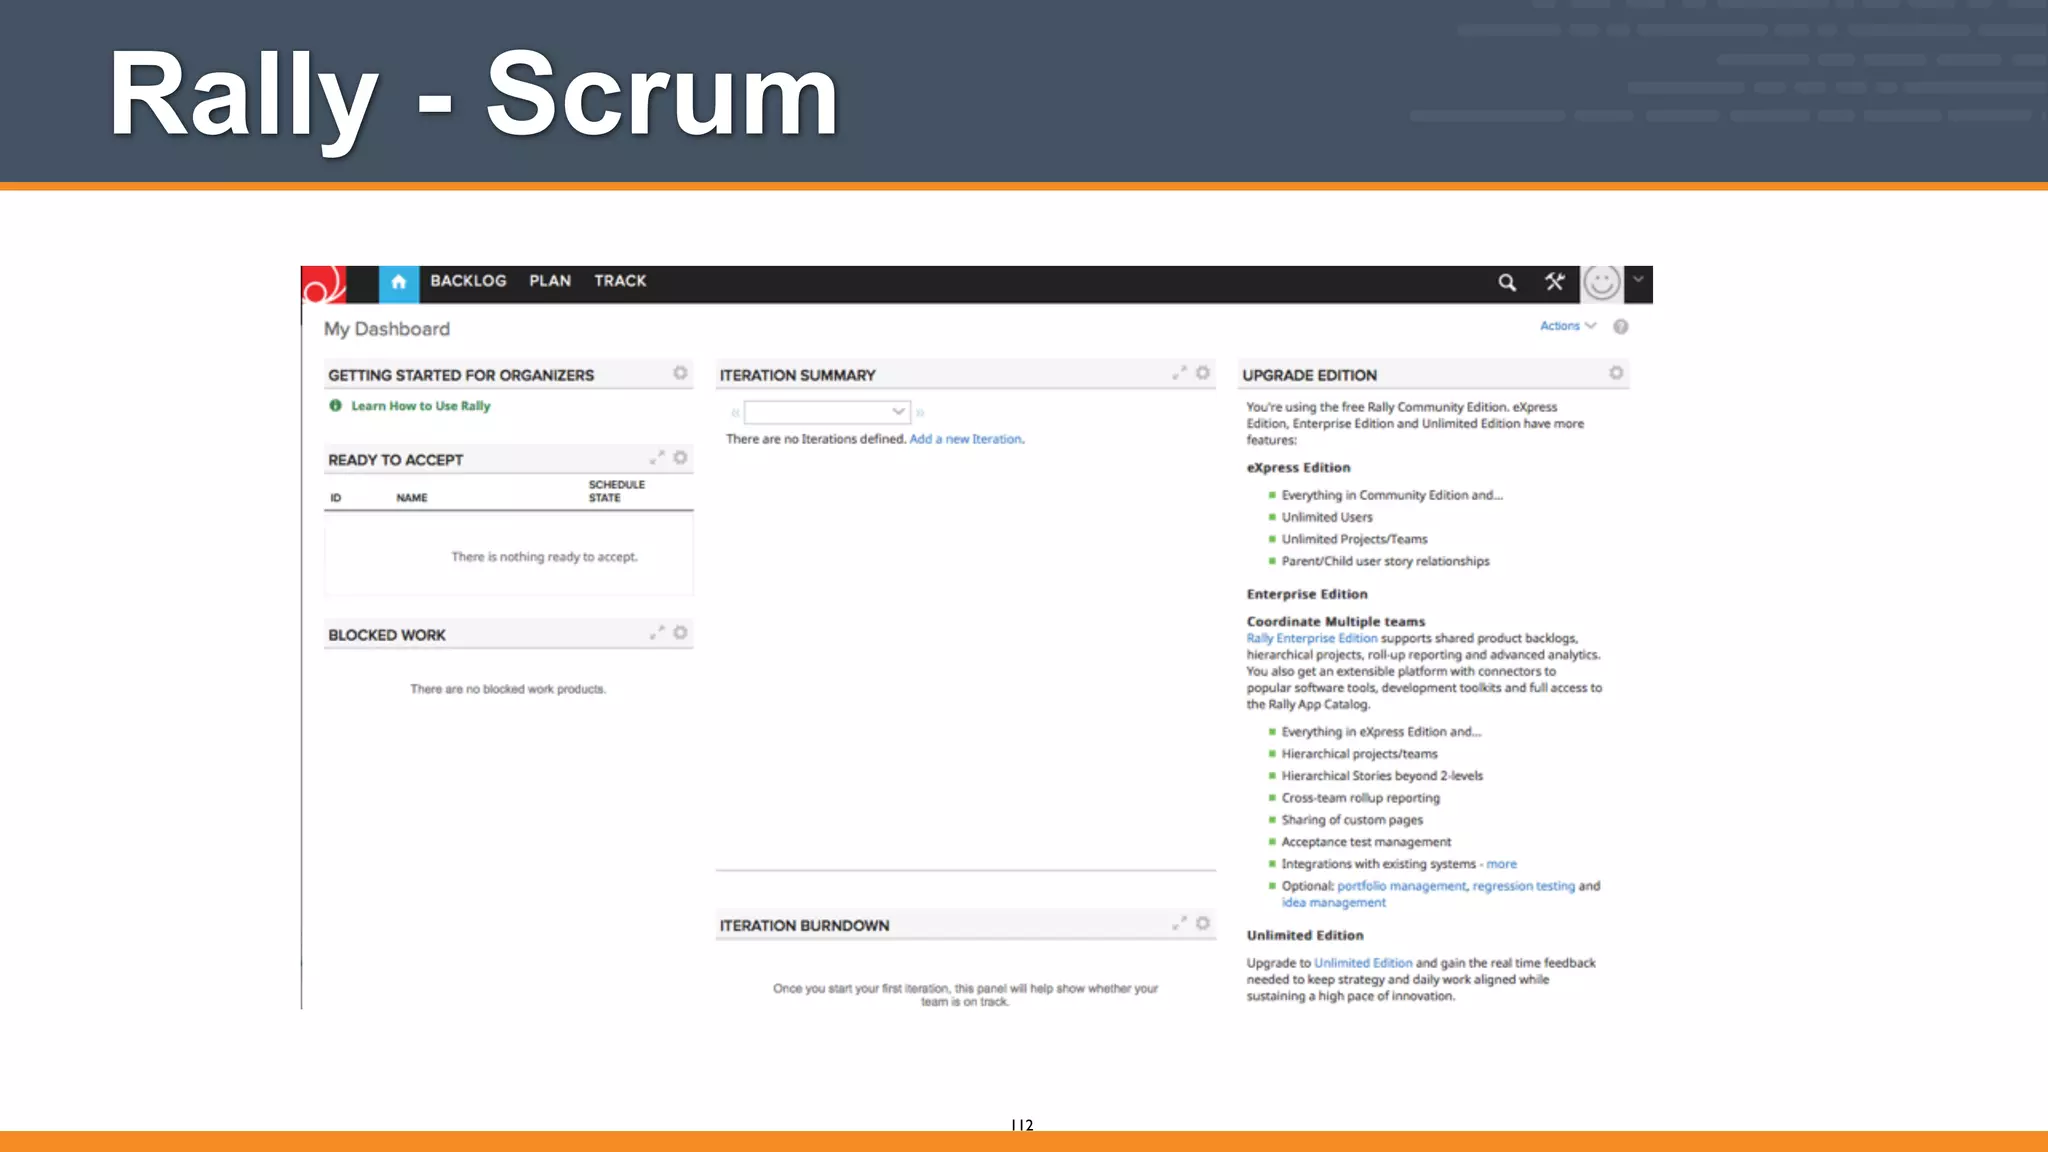The width and height of the screenshot is (2048, 1152).
Task: Open the Actions dropdown
Action: pos(1567,326)
